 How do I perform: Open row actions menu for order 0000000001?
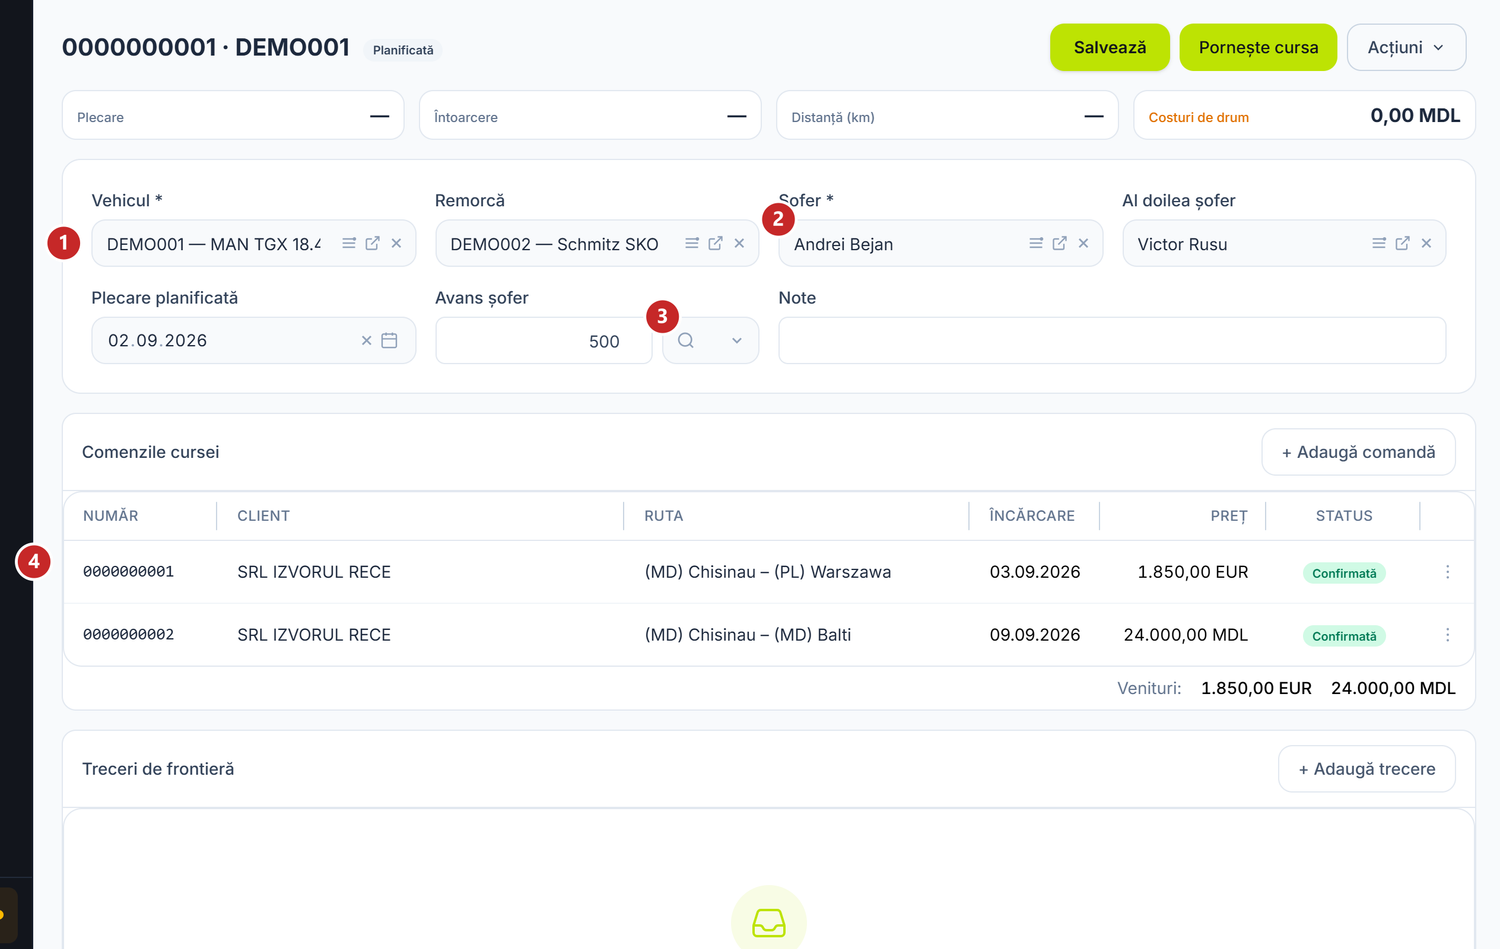1447,572
